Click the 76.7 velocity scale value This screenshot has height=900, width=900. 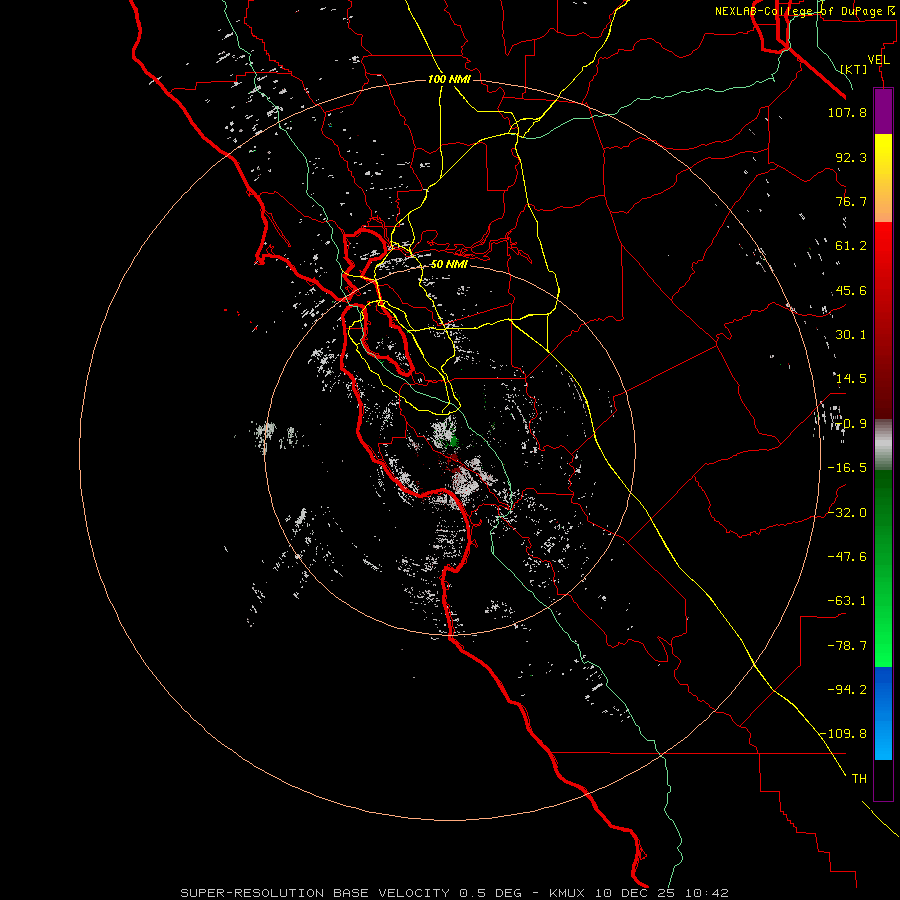click(x=851, y=201)
